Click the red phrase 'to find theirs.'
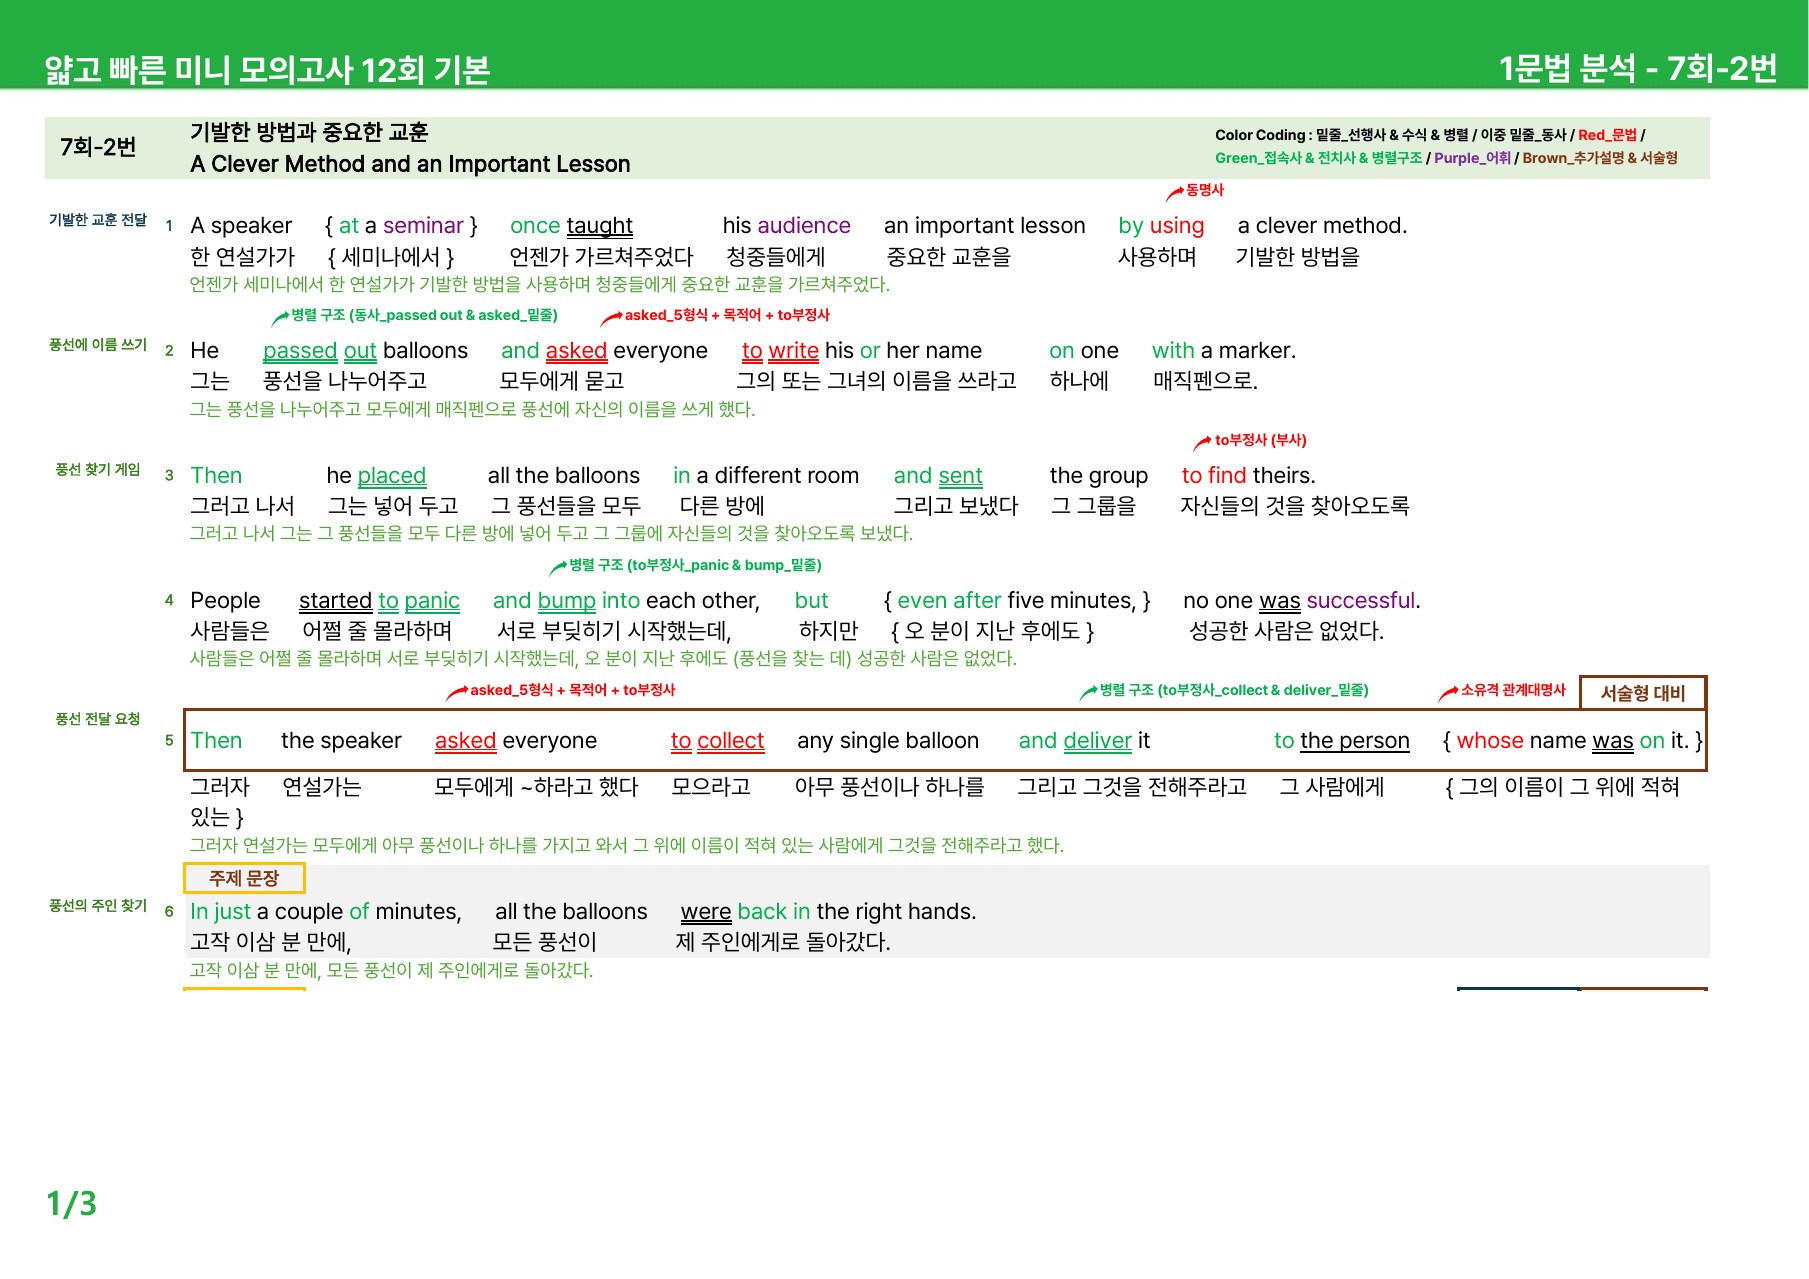Screen dimensions: 1809x1279 click(1248, 476)
